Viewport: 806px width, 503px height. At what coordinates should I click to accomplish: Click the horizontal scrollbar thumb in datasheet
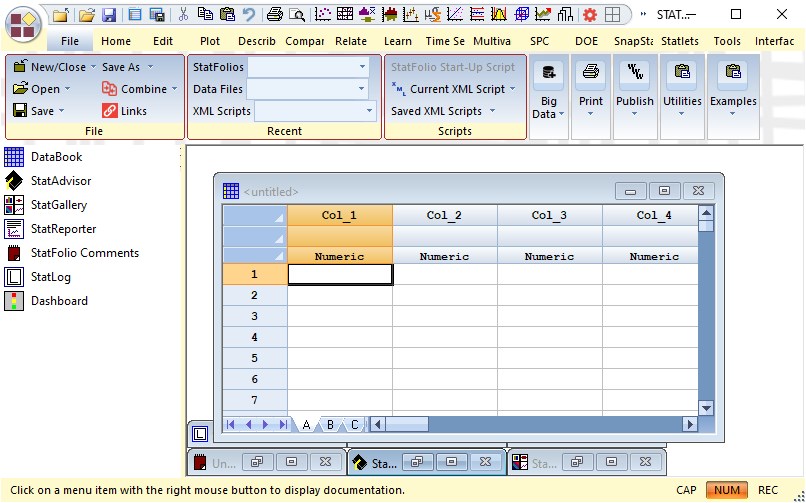(x=407, y=424)
